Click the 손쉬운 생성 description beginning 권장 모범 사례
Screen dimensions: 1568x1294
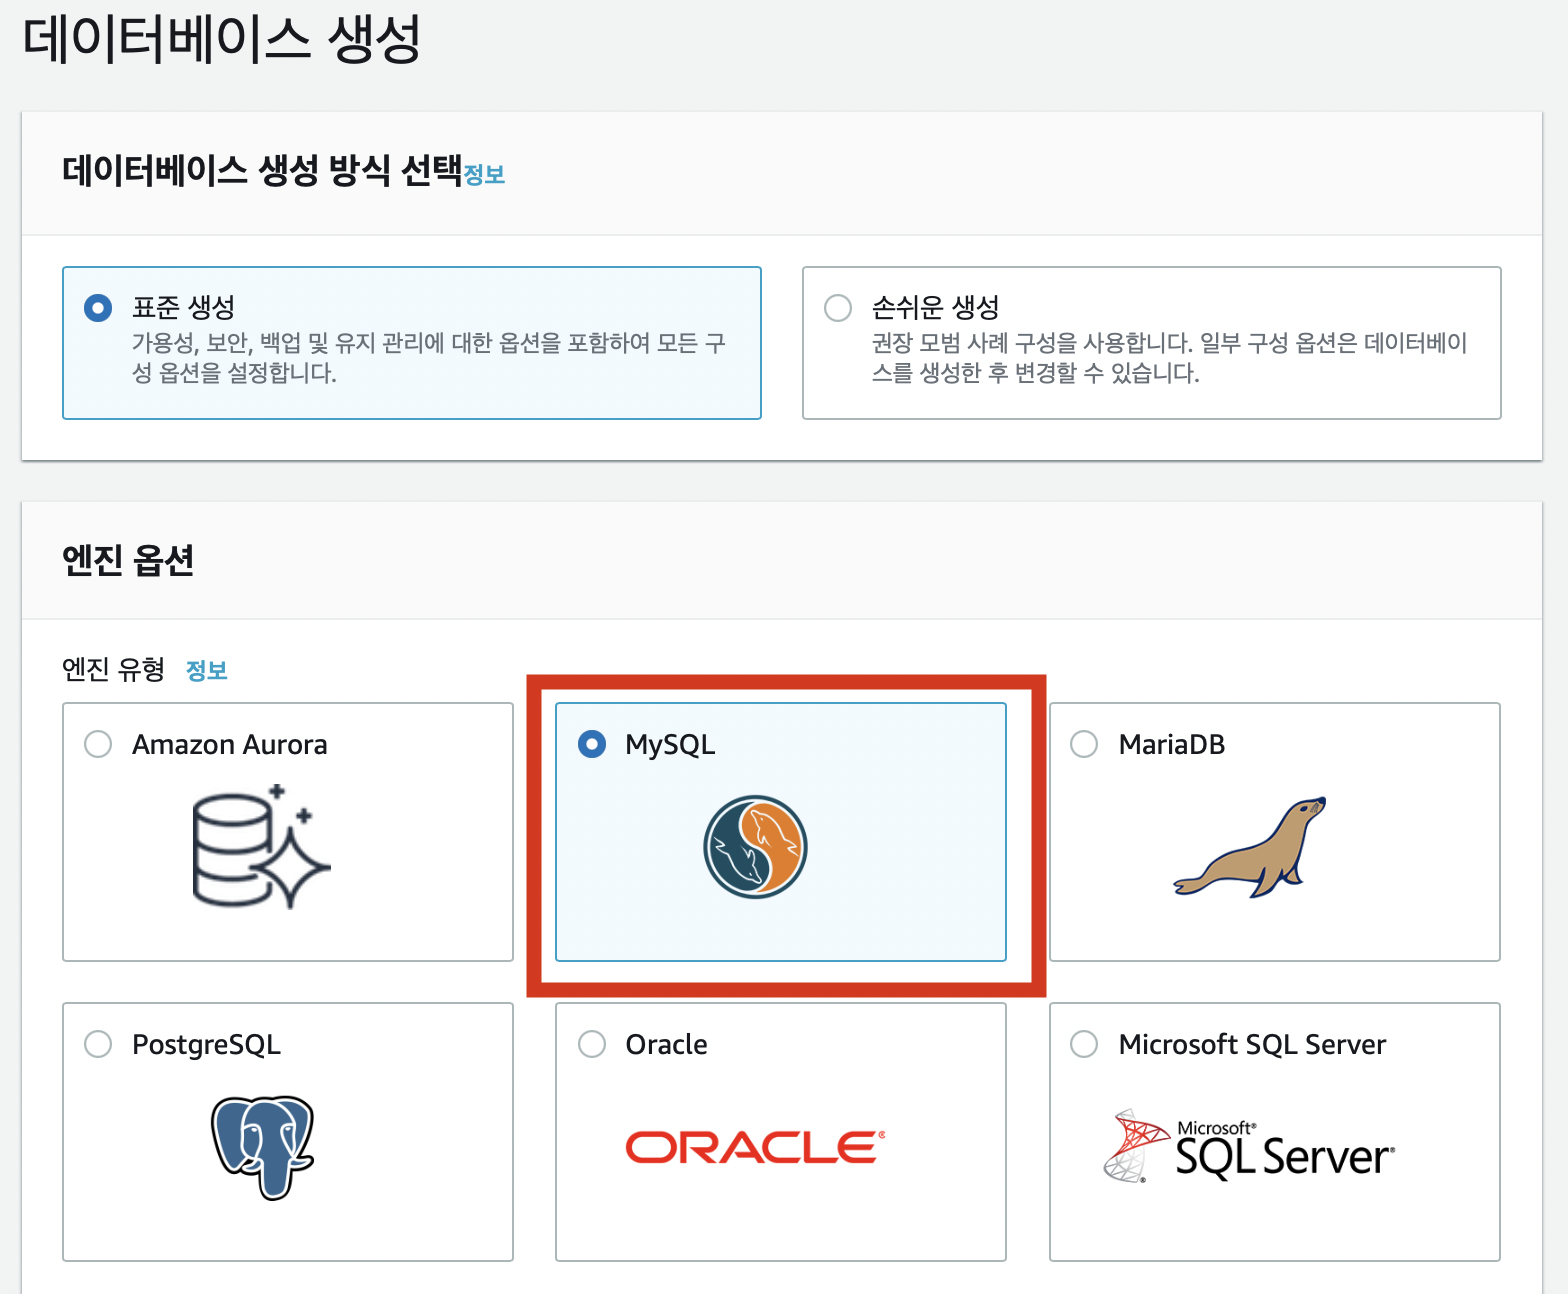1170,358
